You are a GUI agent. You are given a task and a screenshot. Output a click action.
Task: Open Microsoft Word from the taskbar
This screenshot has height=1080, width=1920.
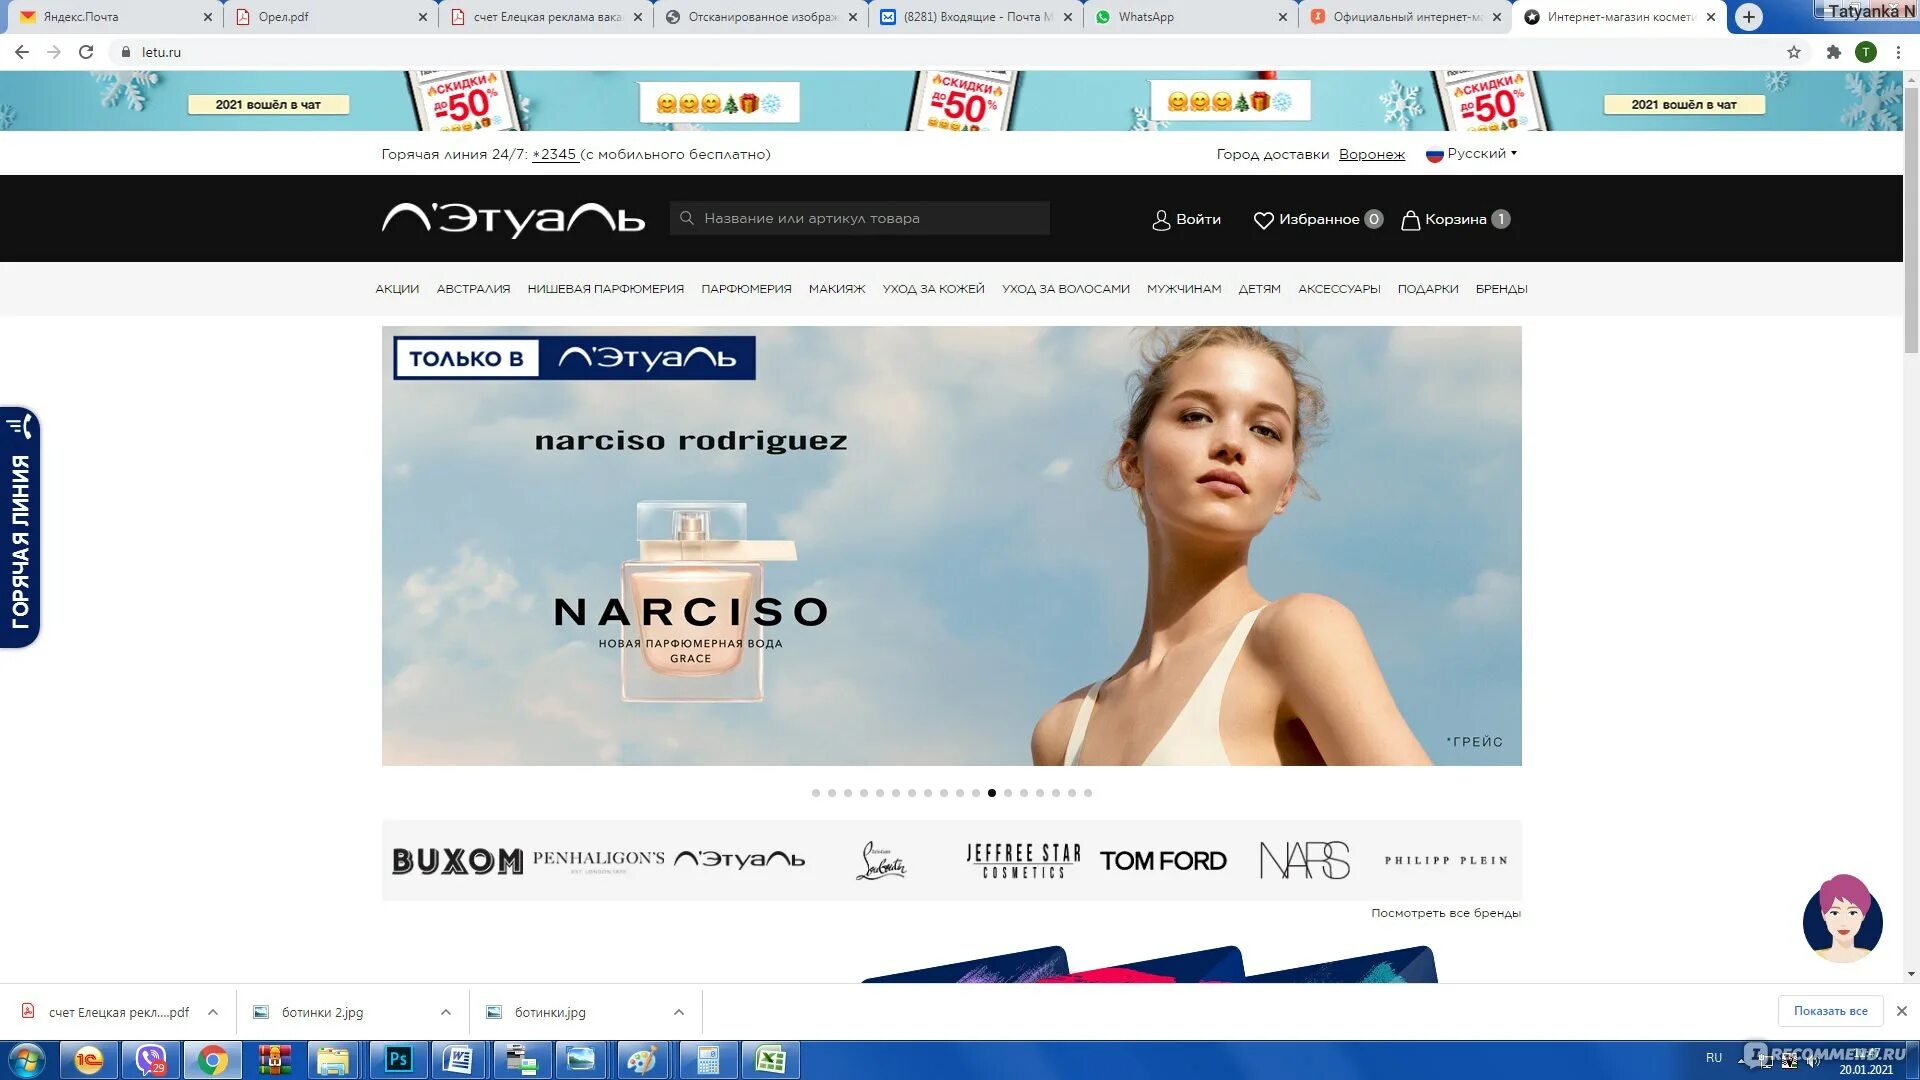point(459,1060)
